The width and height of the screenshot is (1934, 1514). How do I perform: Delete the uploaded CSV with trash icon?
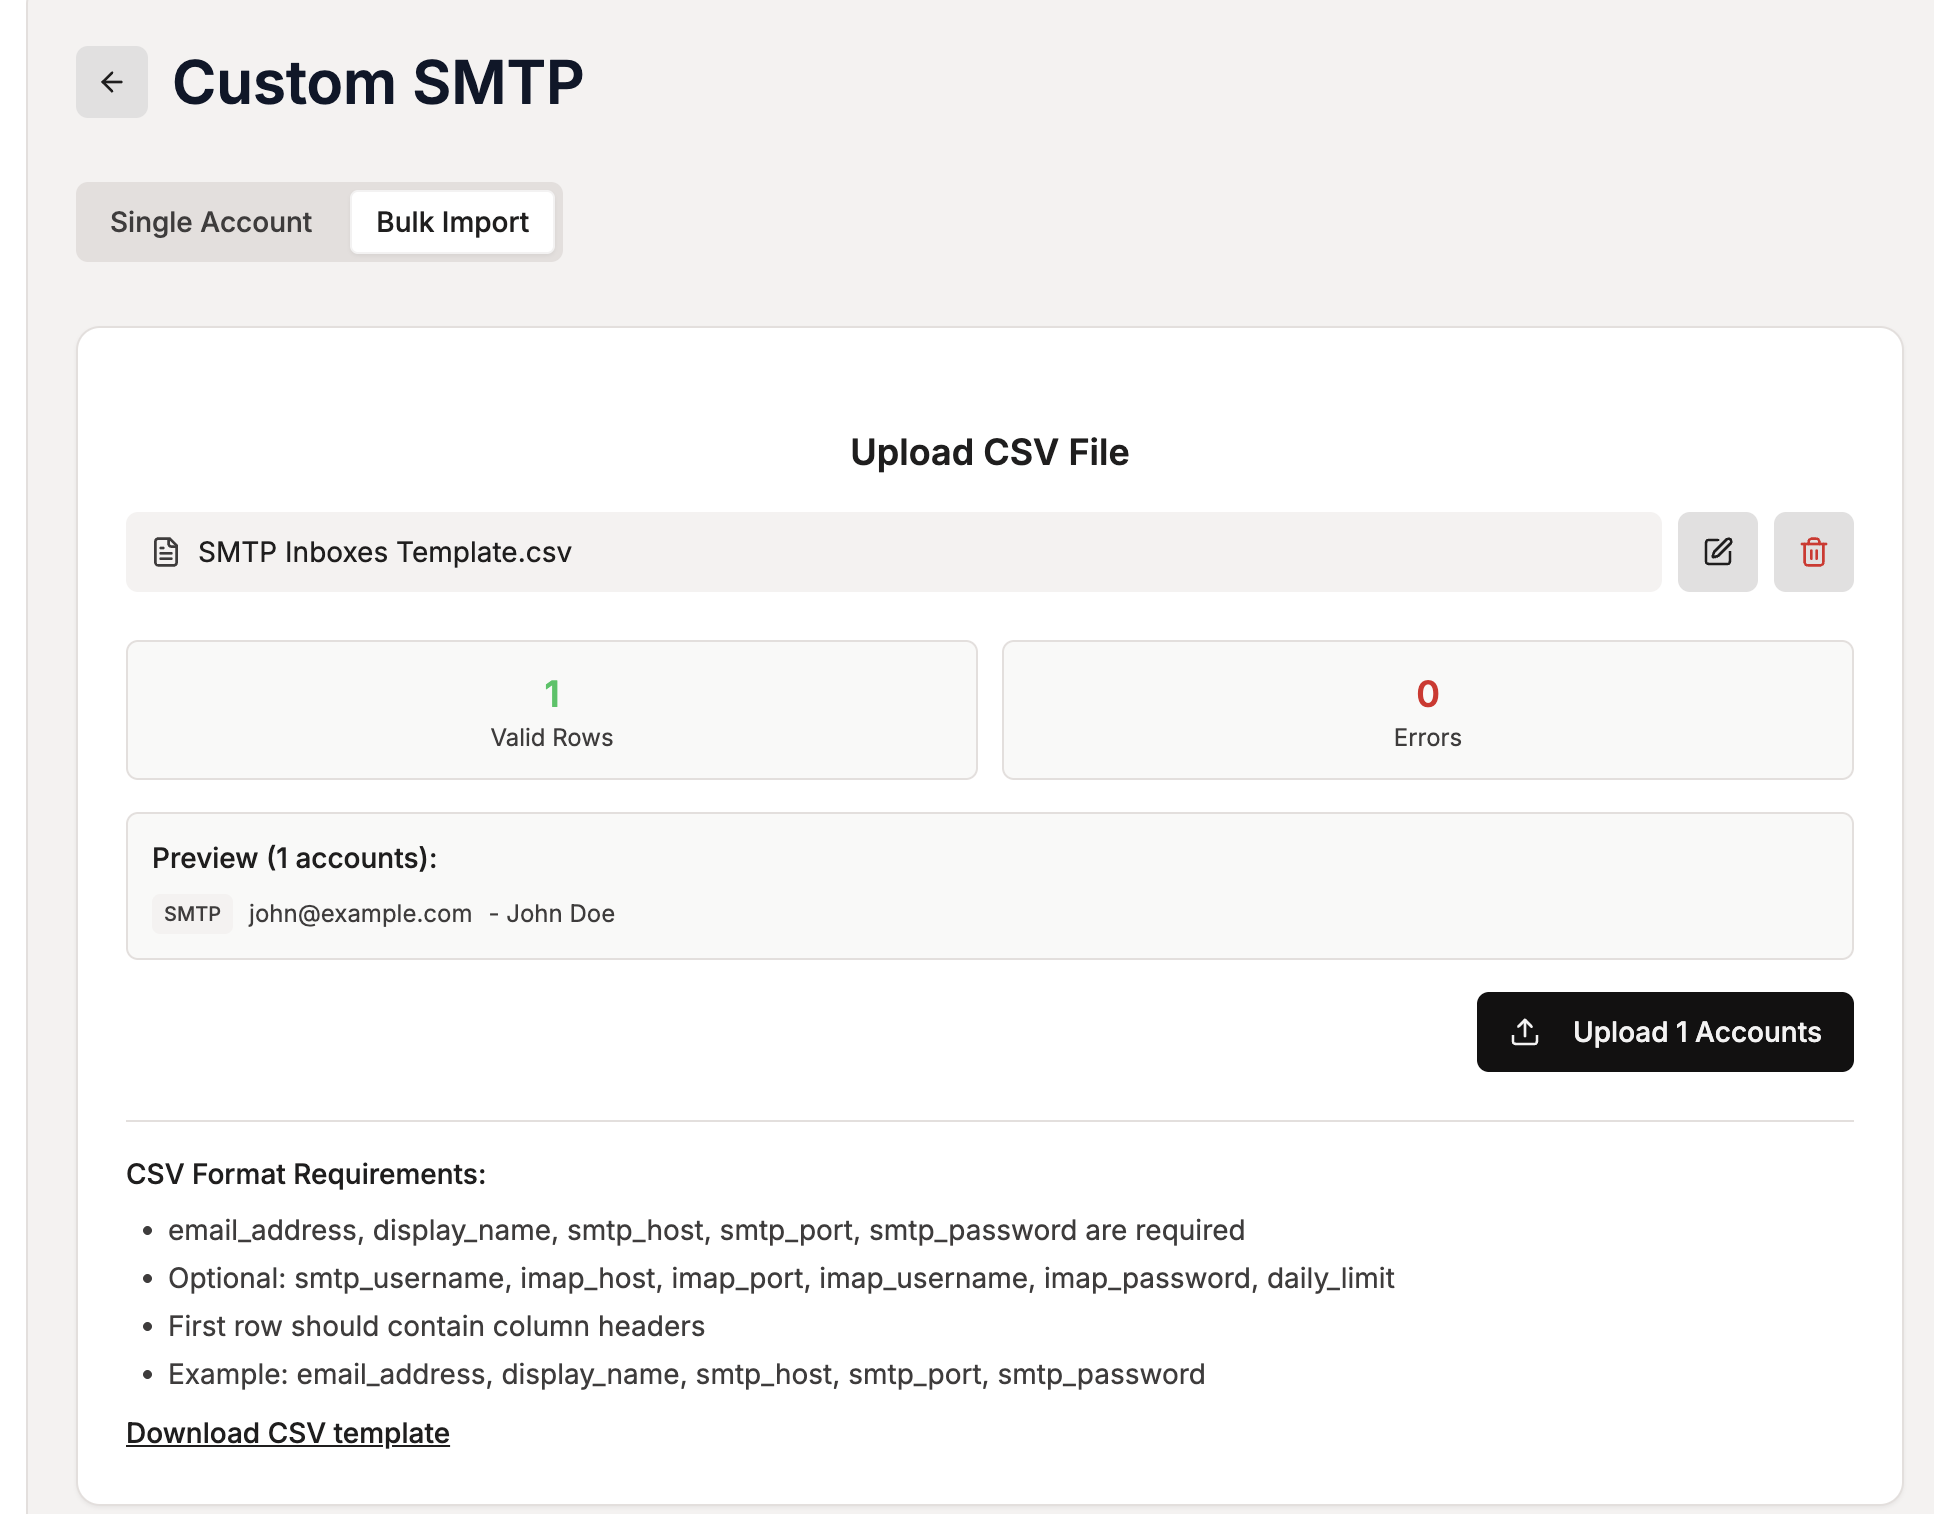click(1813, 552)
